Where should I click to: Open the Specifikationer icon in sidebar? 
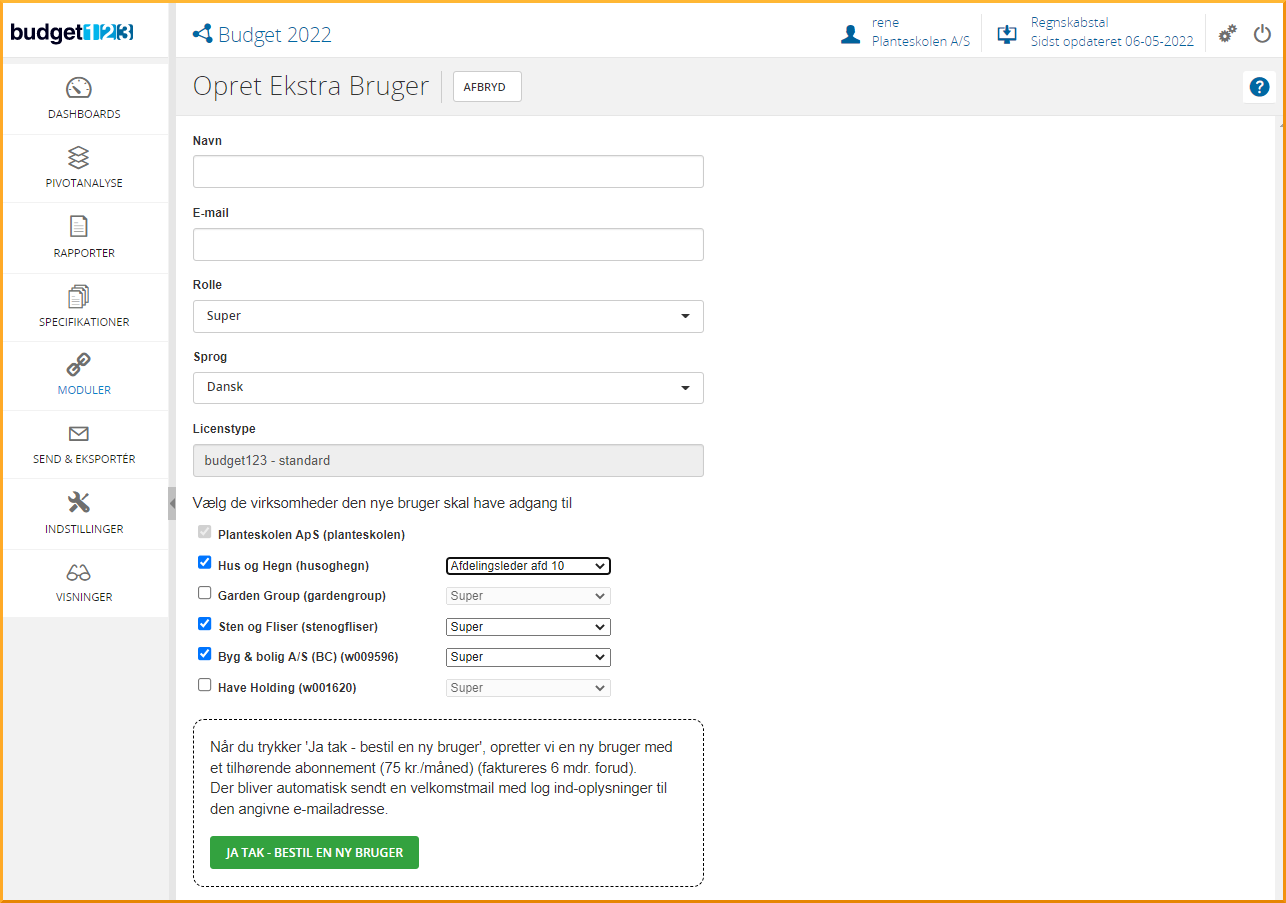tap(79, 296)
